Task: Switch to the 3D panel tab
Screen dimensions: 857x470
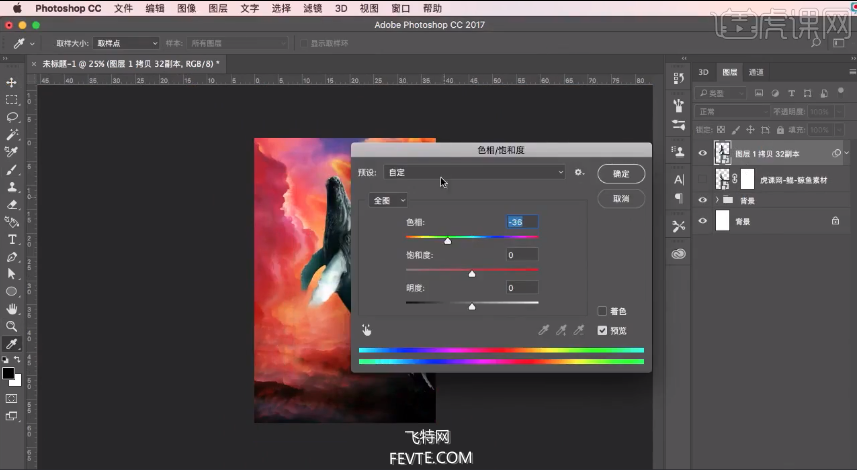Action: pyautogui.click(x=703, y=72)
